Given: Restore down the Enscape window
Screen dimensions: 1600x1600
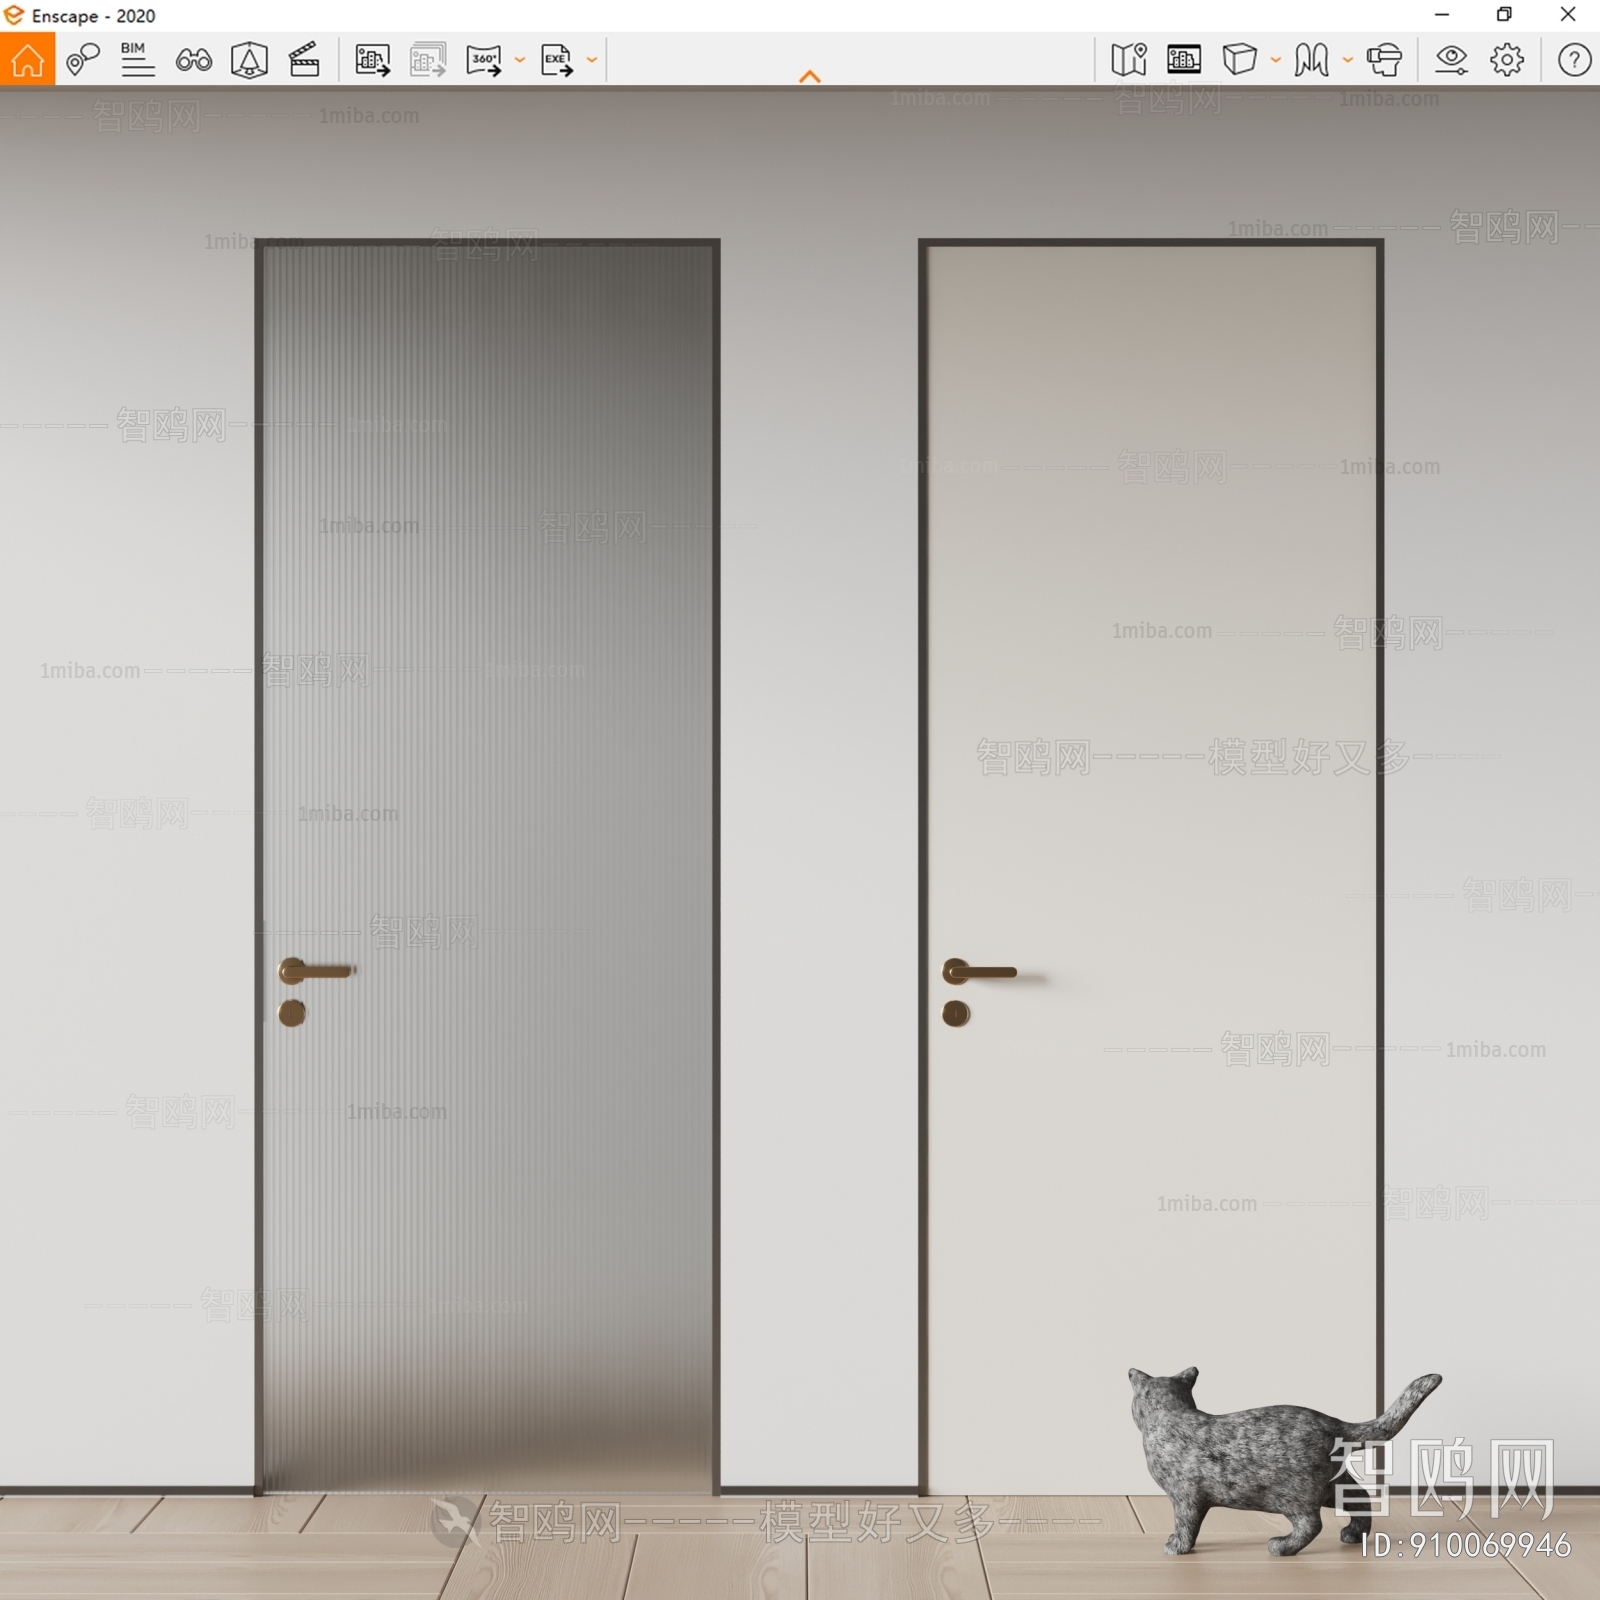Looking at the screenshot, I should (x=1504, y=15).
